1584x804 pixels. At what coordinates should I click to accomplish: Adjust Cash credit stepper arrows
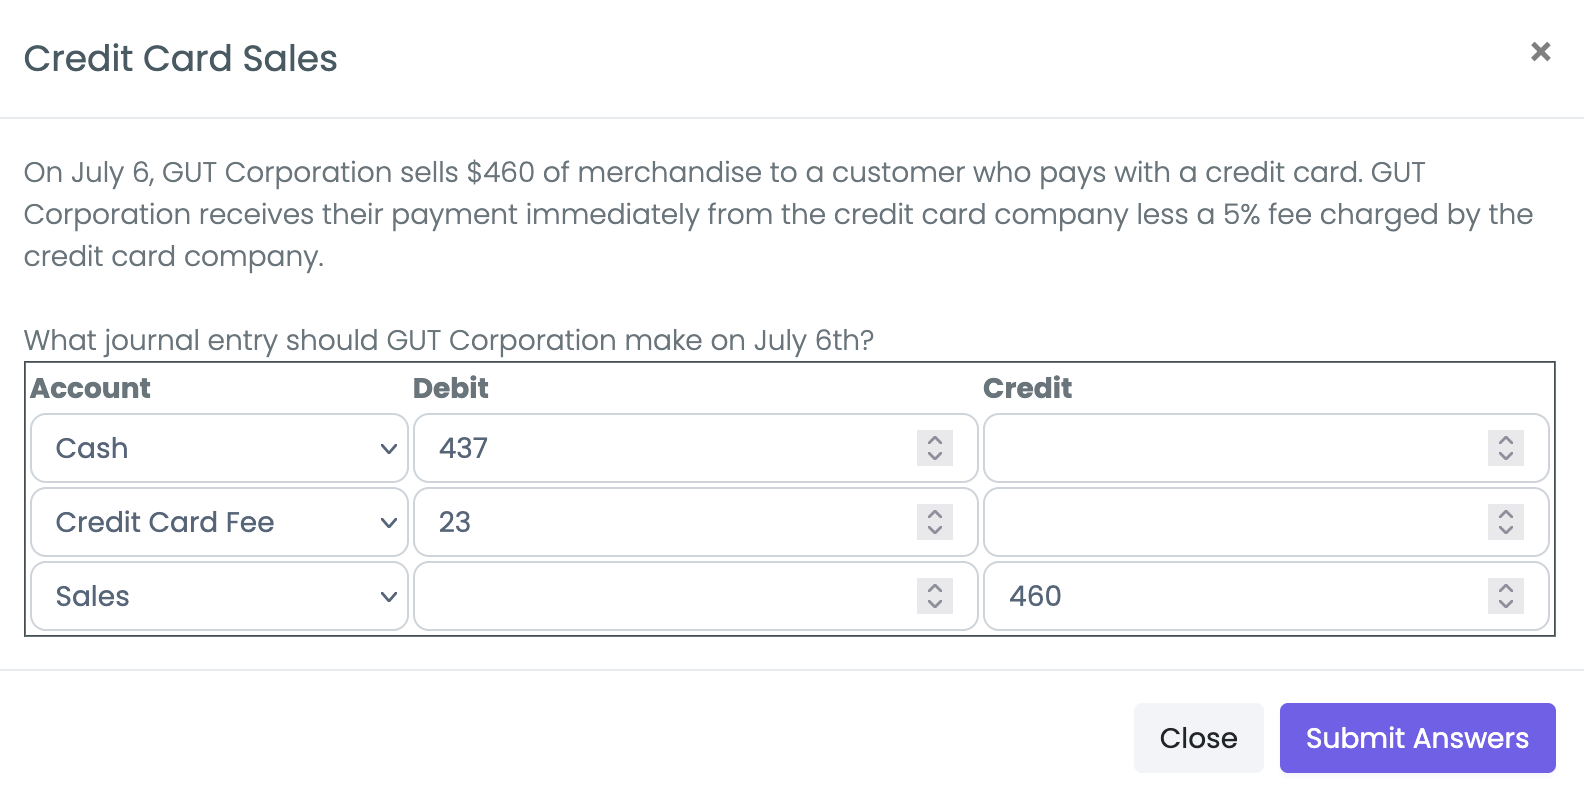pos(1506,448)
